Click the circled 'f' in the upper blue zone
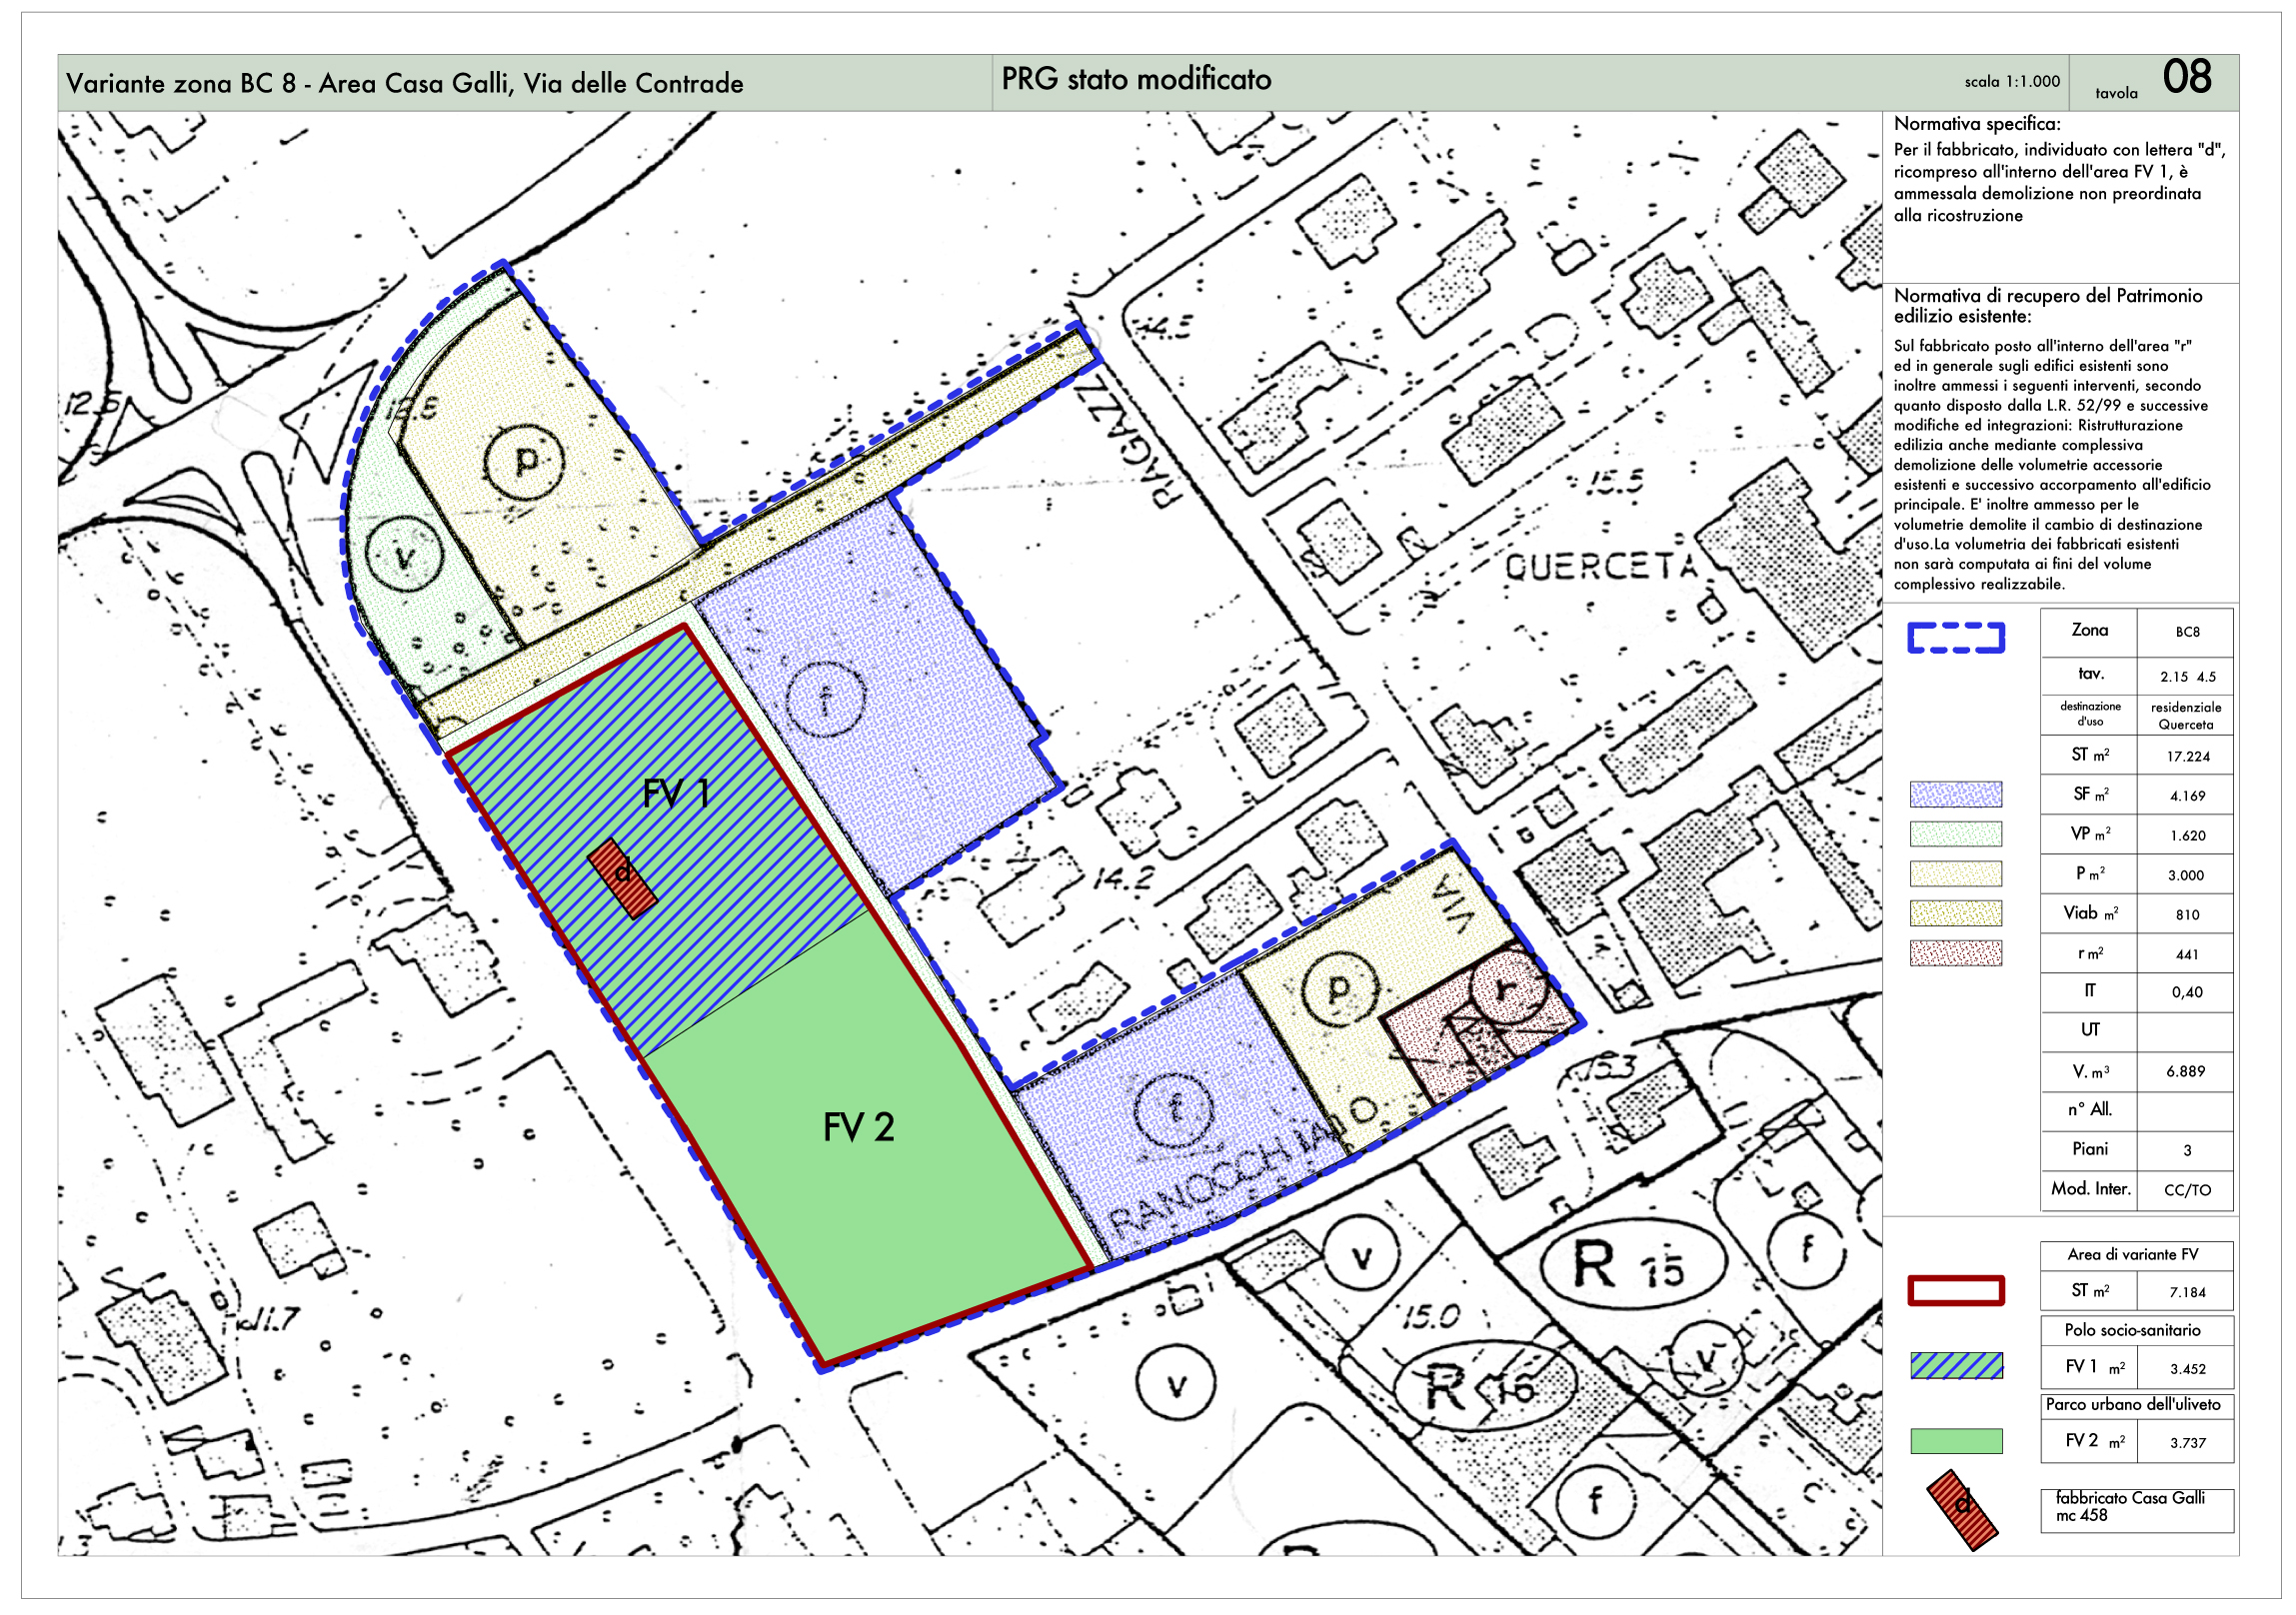The image size is (2296, 1615). tap(826, 699)
